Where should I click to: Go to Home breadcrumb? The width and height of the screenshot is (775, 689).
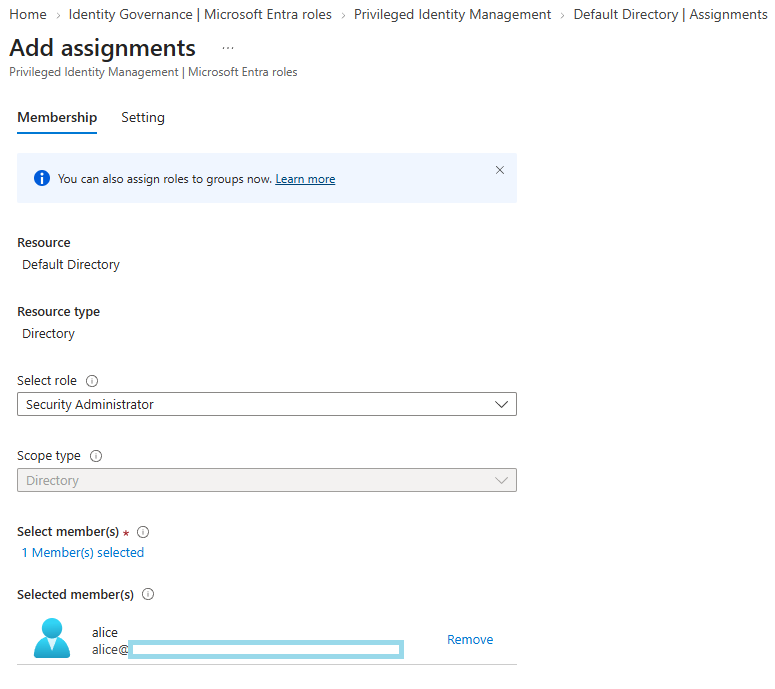(28, 15)
